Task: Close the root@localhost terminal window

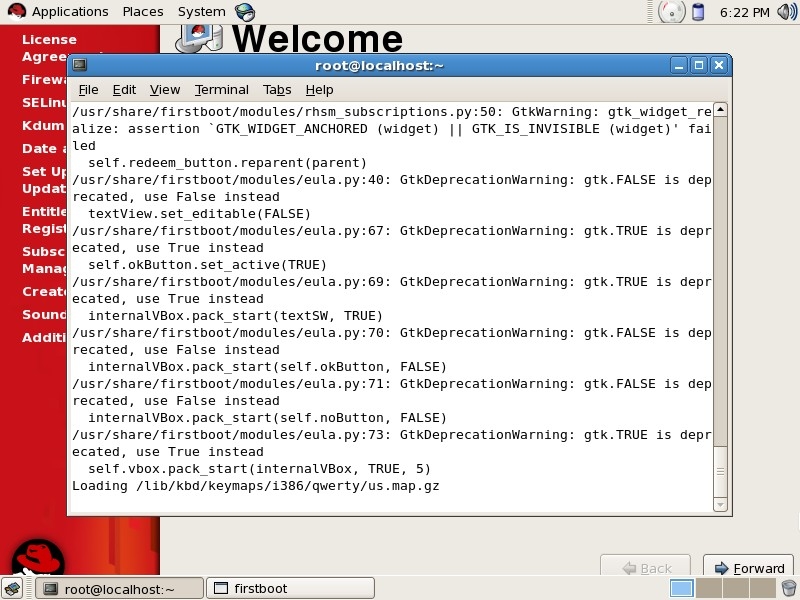Action: tap(719, 65)
